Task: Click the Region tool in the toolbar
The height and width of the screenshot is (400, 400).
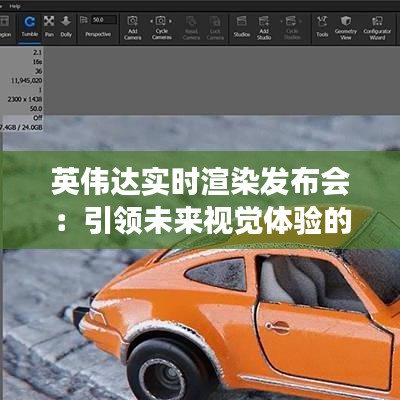Action: coord(5,27)
